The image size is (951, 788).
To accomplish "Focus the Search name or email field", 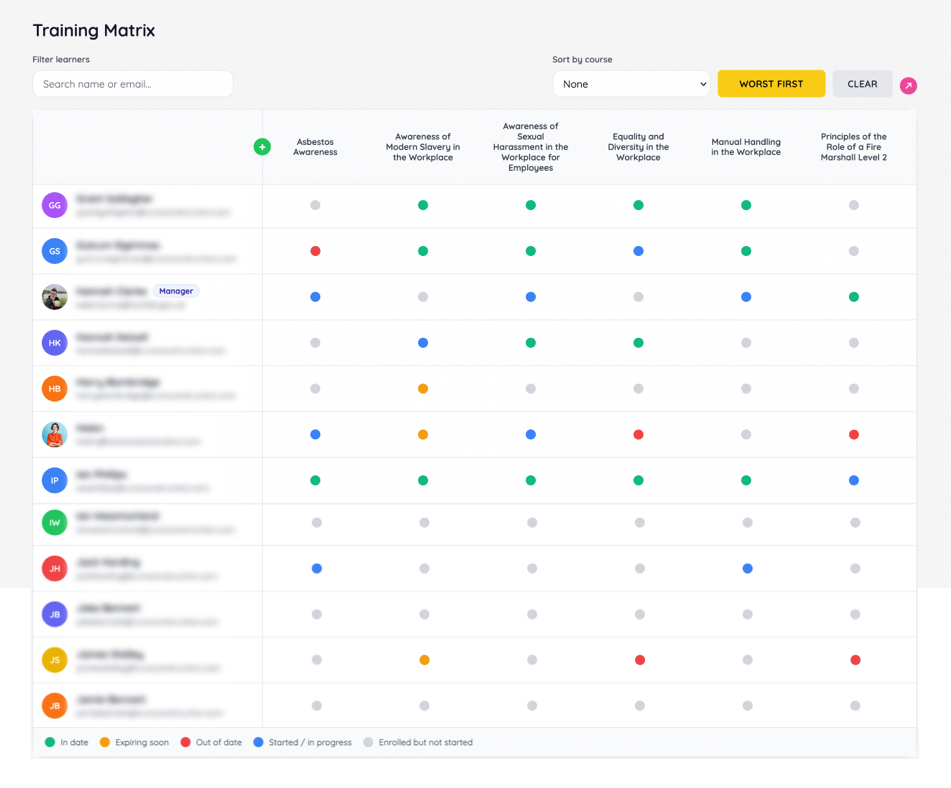I will coord(133,84).
